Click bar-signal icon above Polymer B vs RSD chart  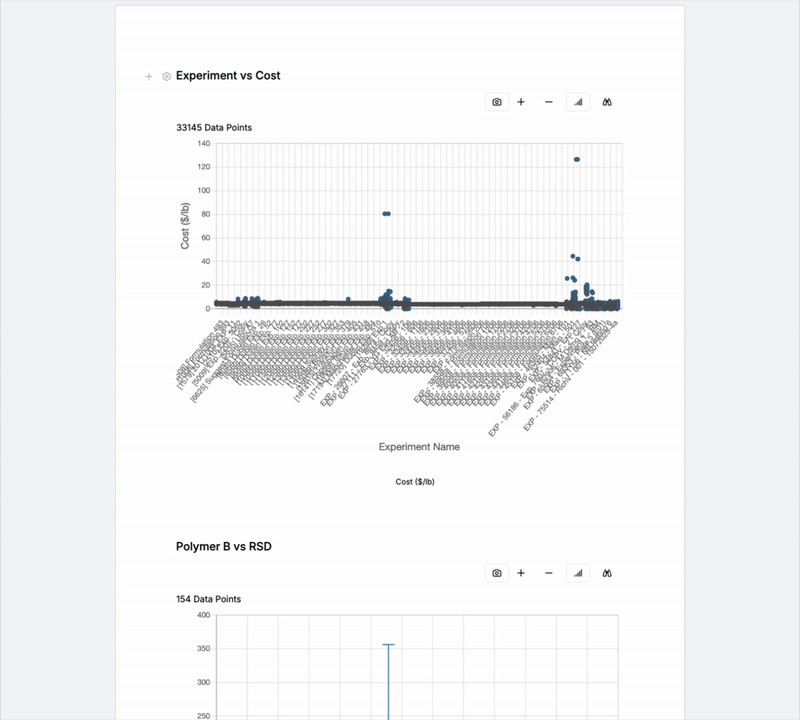[578, 573]
